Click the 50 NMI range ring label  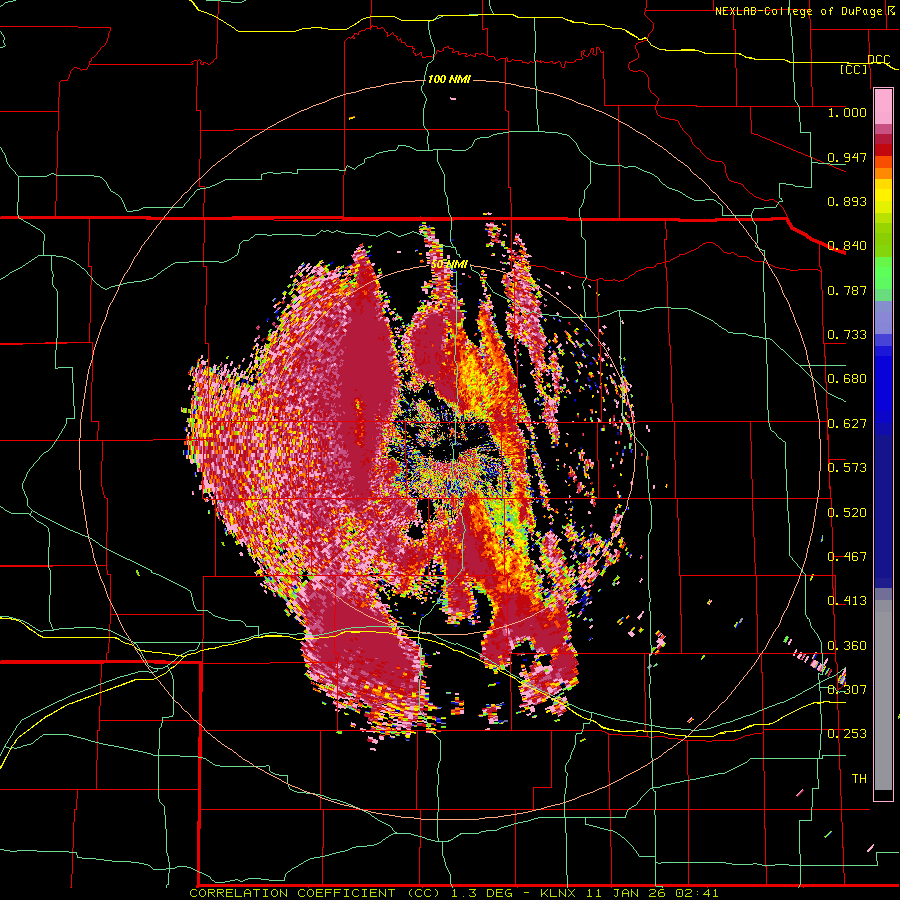coord(449,265)
